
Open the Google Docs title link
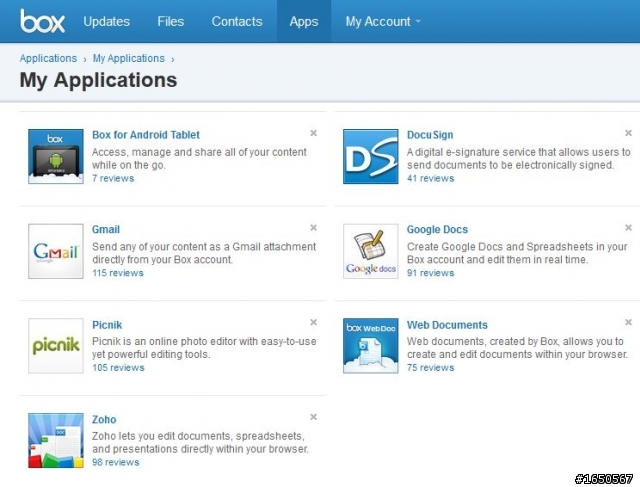click(x=437, y=229)
